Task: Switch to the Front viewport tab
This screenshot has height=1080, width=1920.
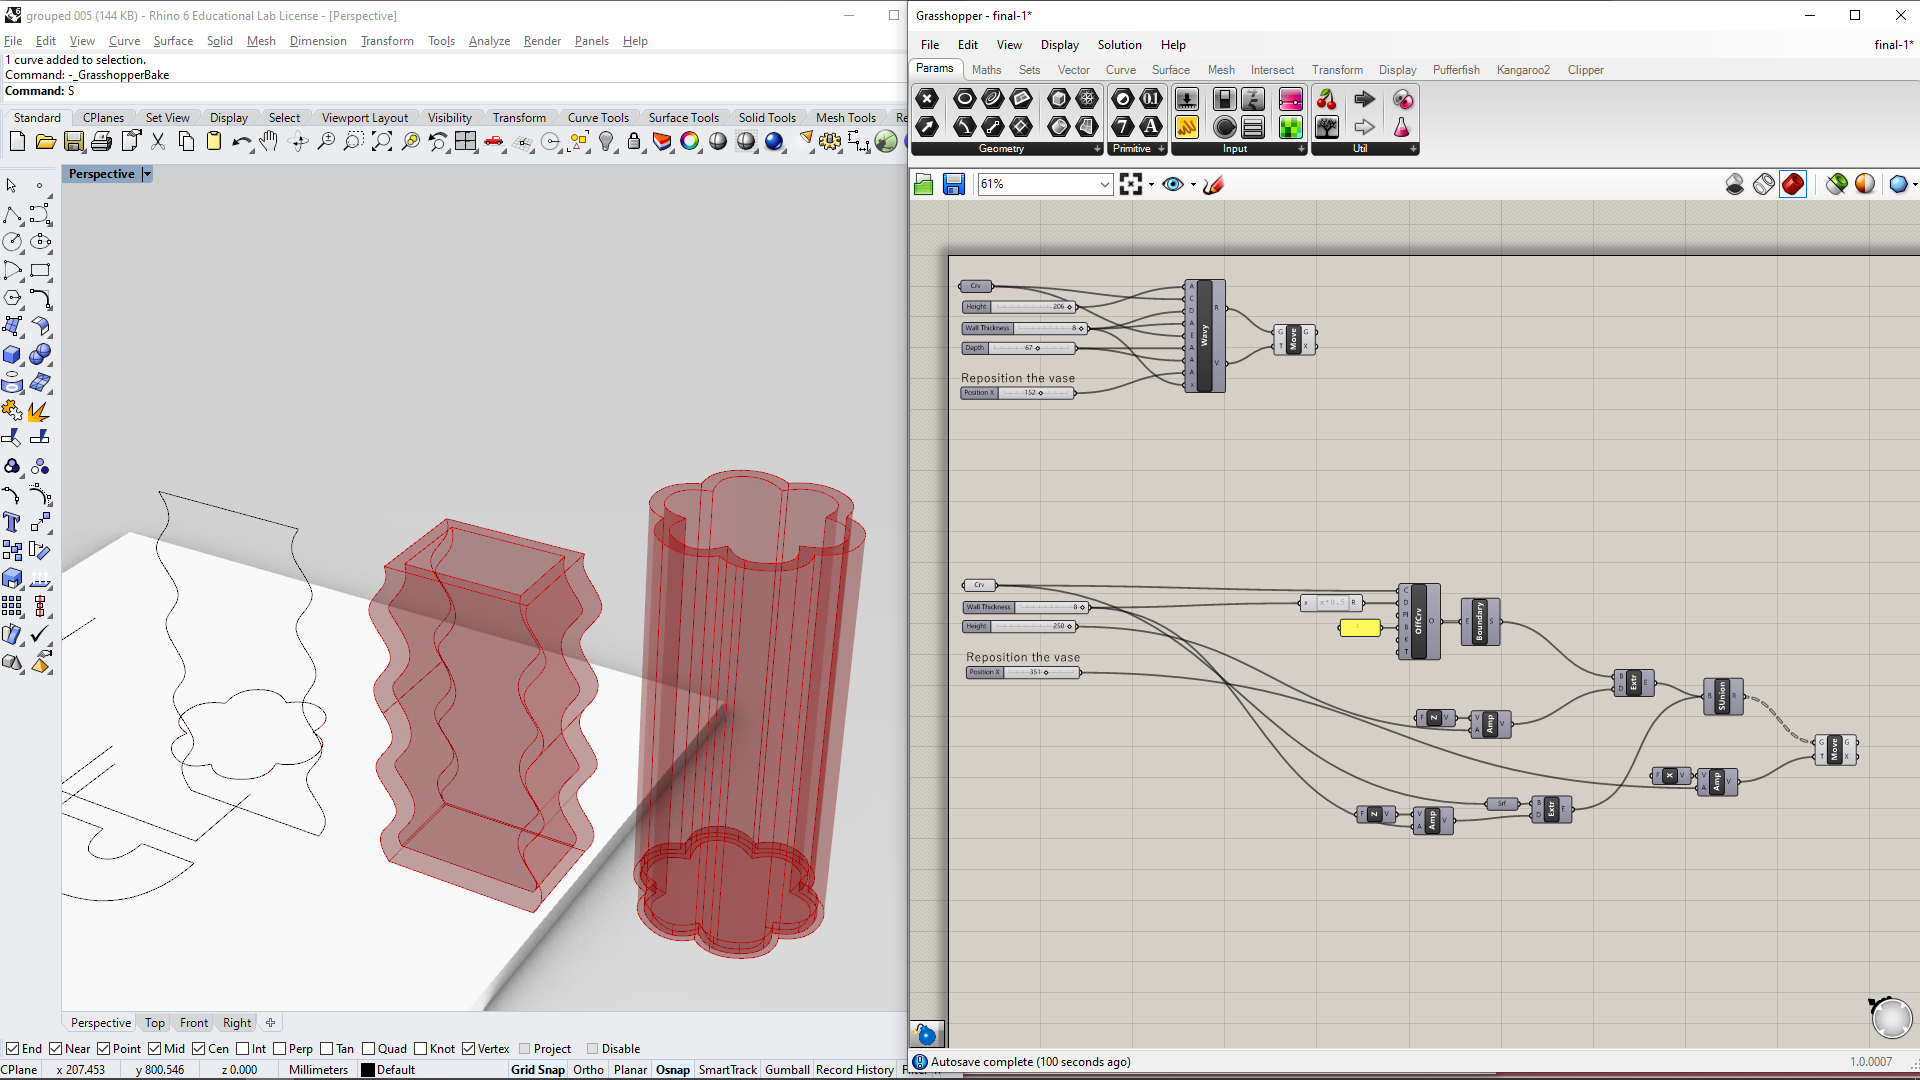Action: (x=193, y=1022)
